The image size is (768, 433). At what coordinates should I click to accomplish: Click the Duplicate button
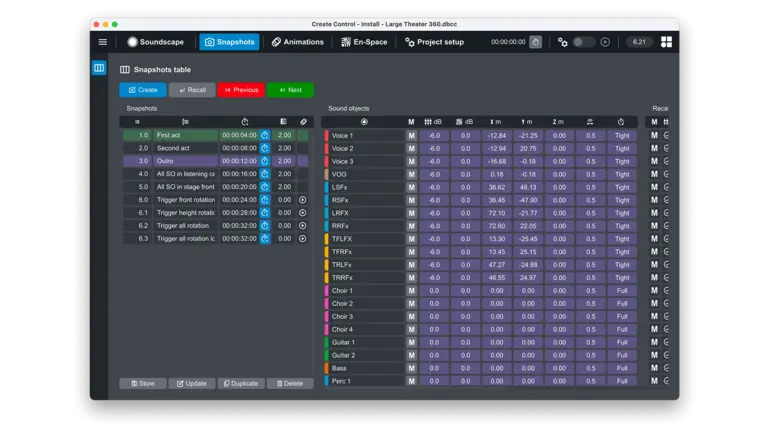click(x=241, y=384)
